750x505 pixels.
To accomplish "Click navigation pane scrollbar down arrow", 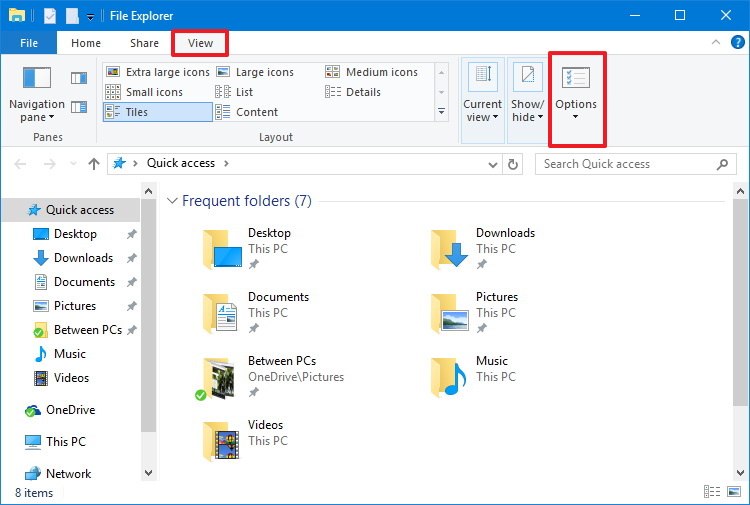I will coord(148,473).
